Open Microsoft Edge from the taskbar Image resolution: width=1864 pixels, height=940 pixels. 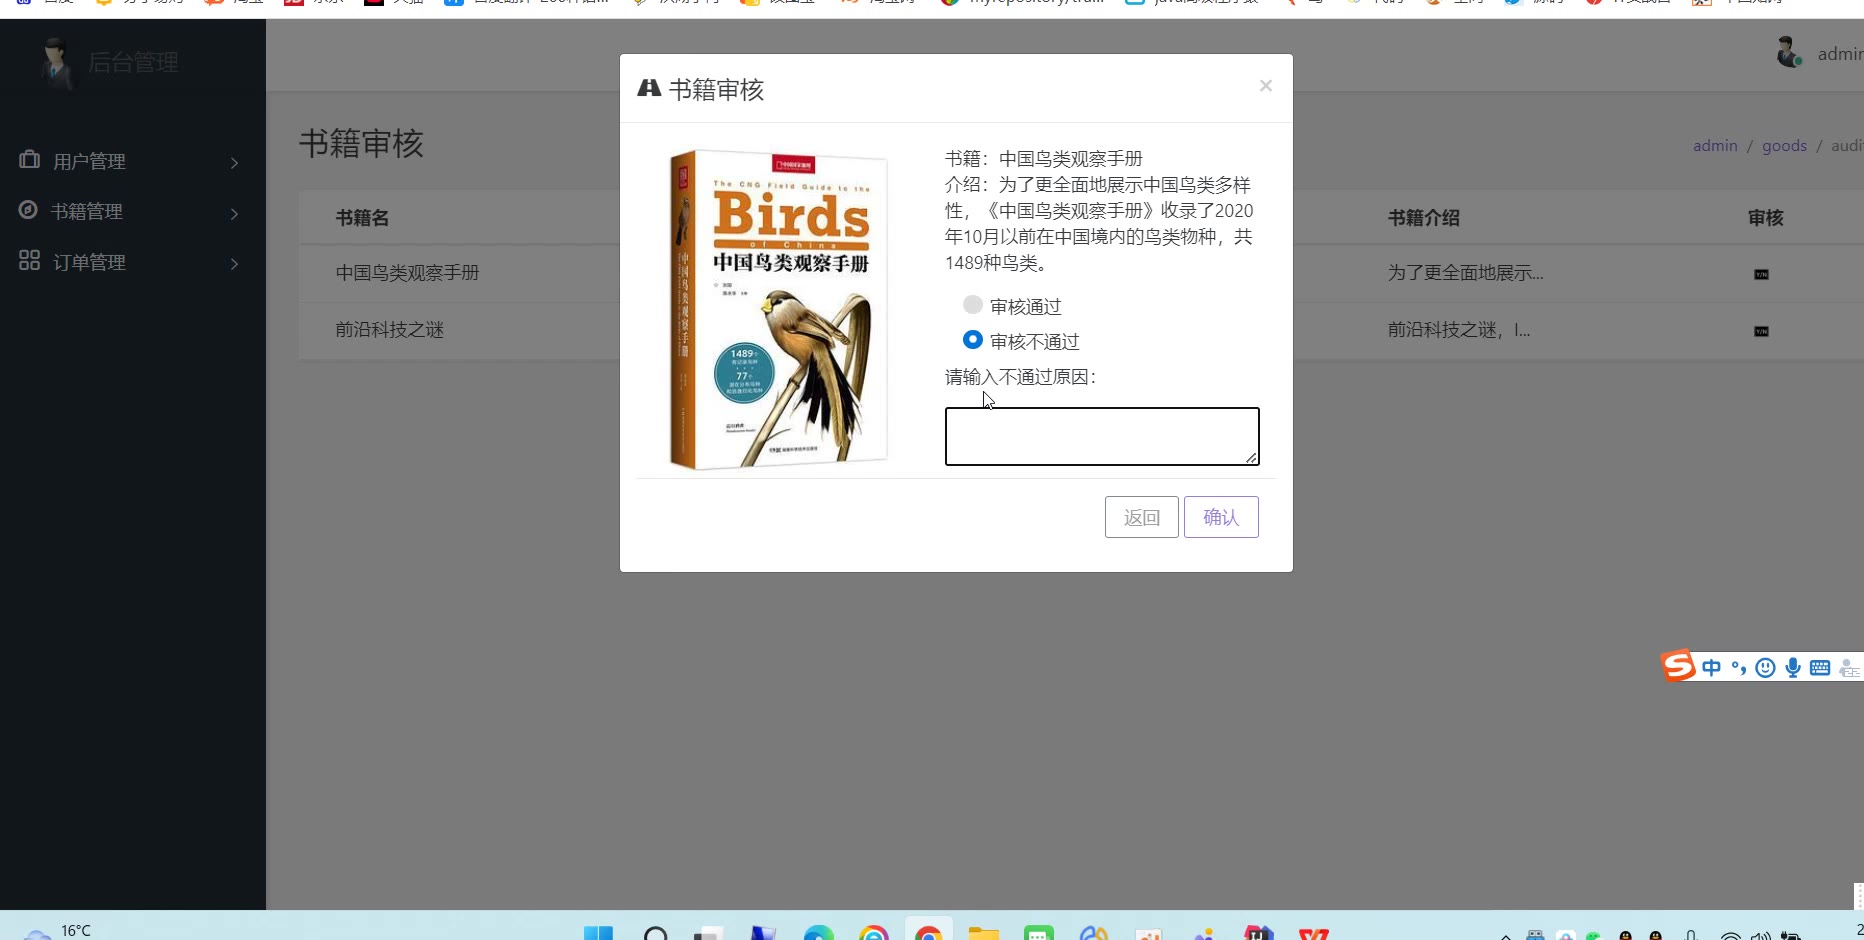(x=818, y=933)
